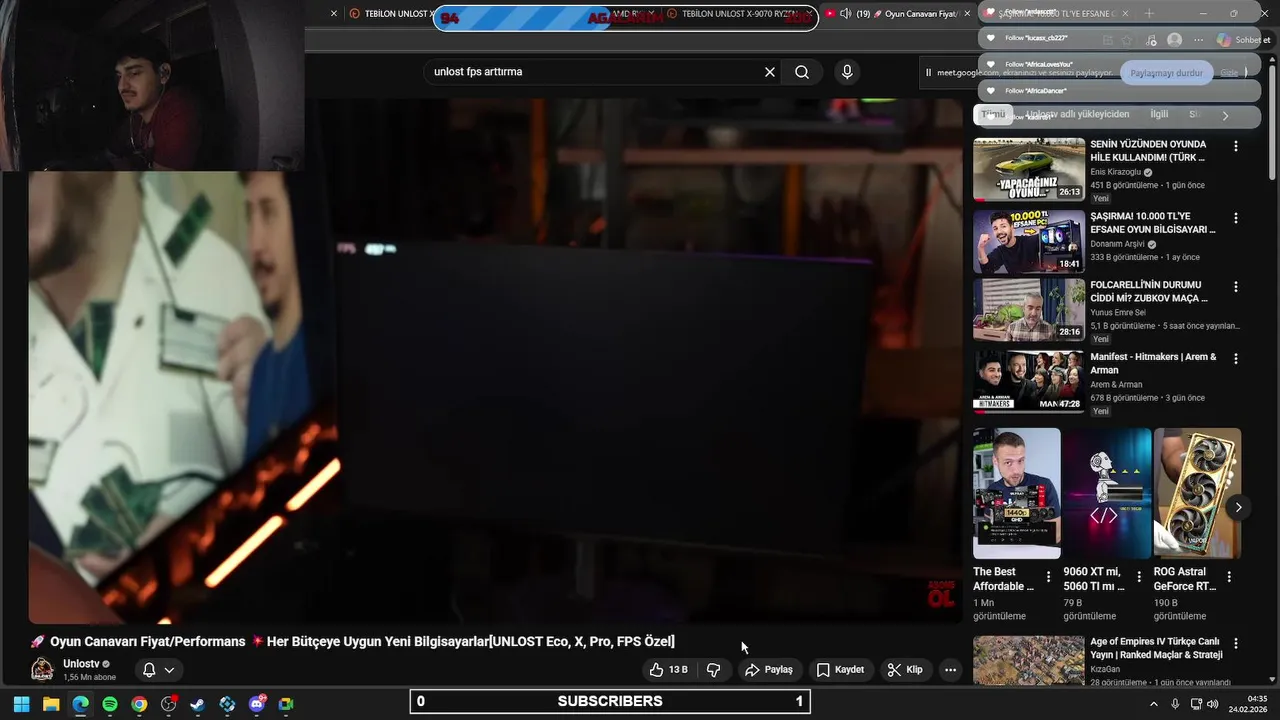Image resolution: width=1280 pixels, height=720 pixels.
Task: Click the main video player area
Action: pyautogui.click(x=495, y=360)
